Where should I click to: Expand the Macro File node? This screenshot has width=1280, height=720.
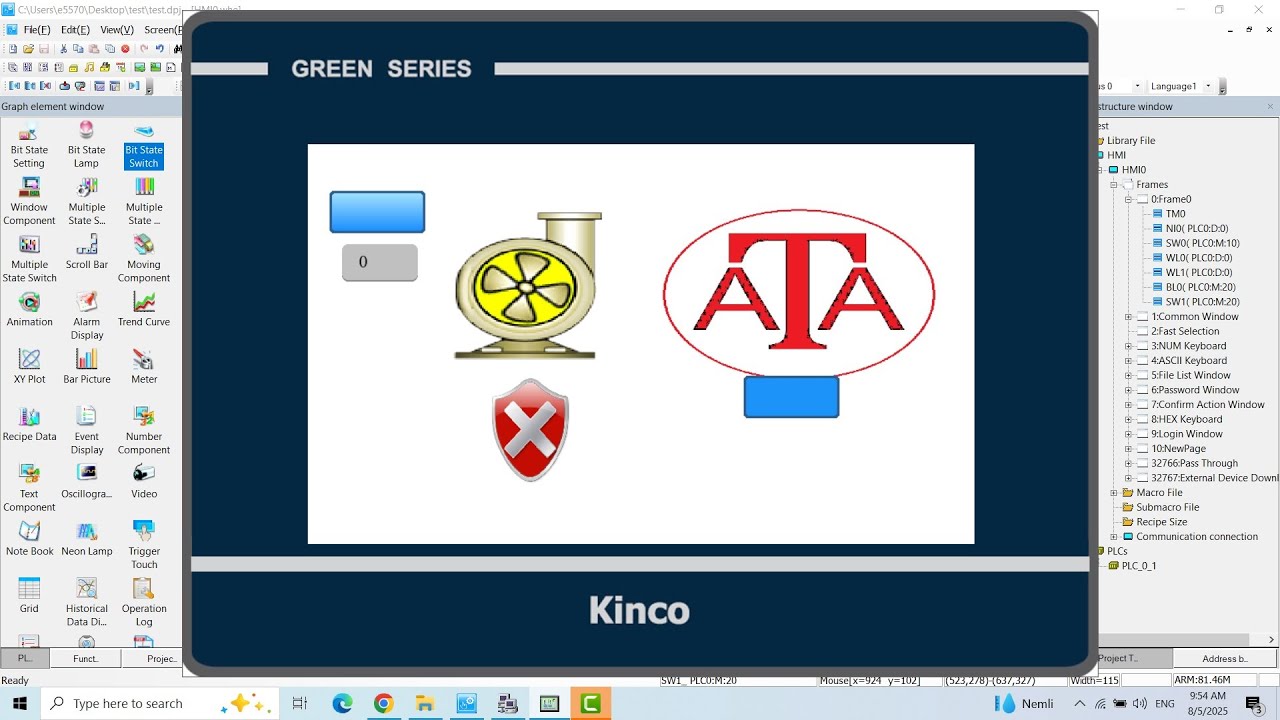click(x=1114, y=493)
